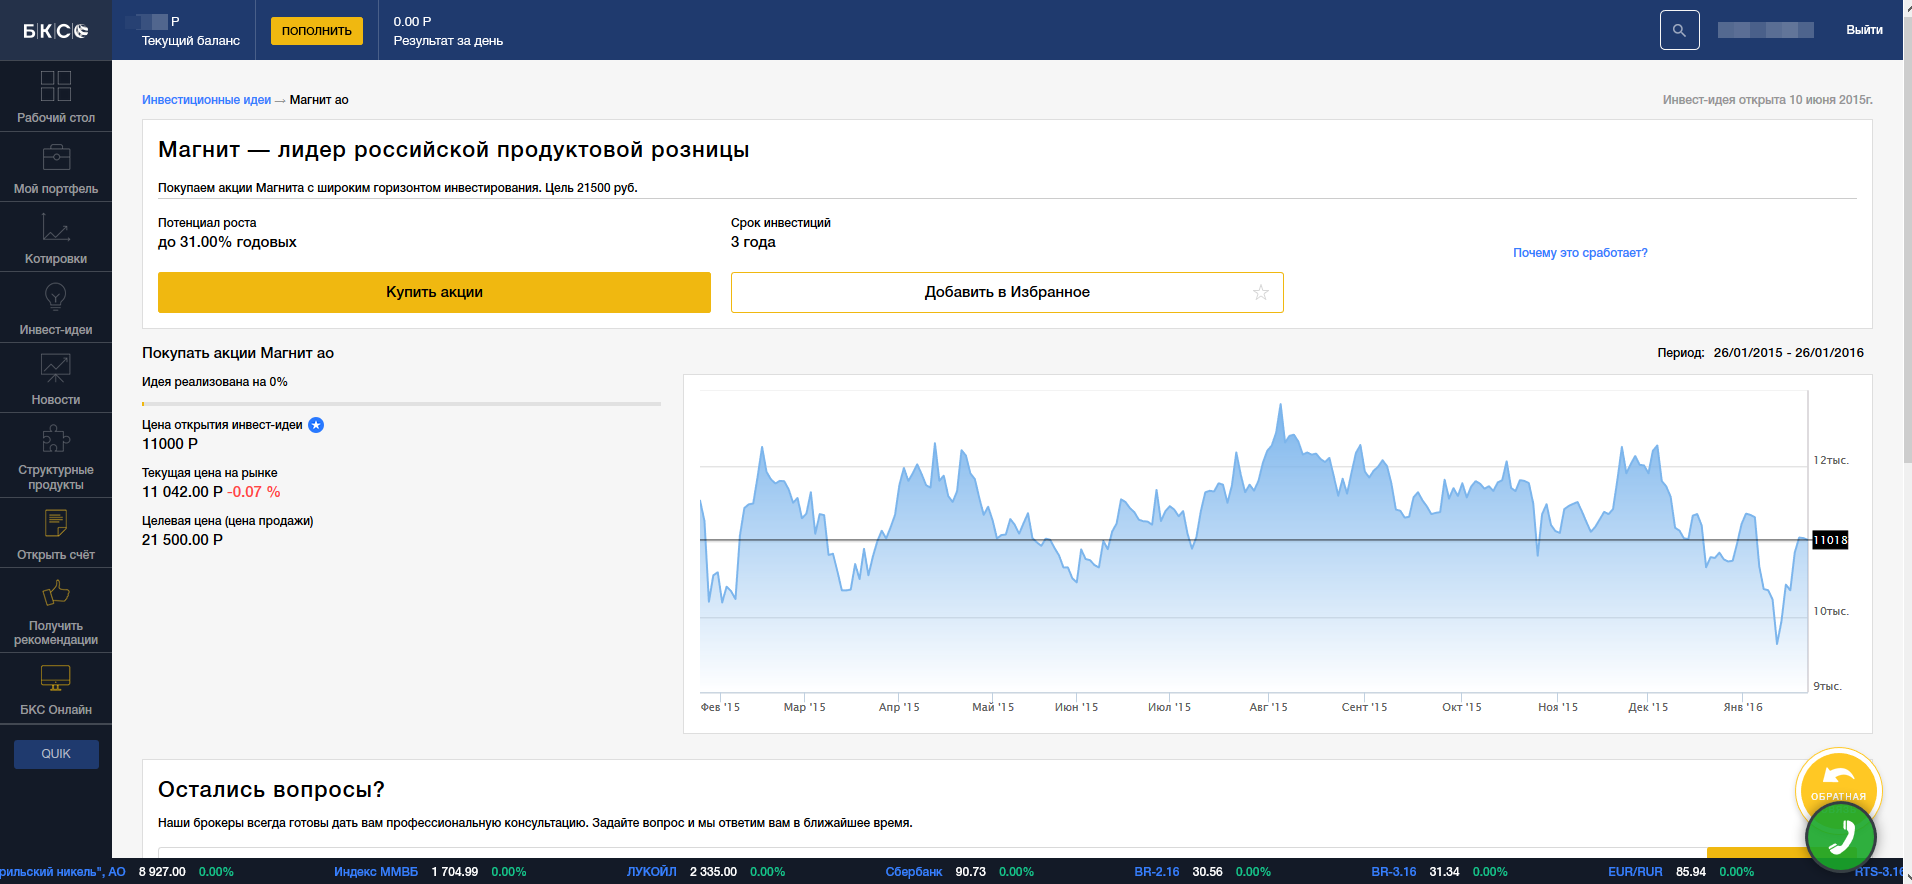Open Новости presentation icon
The height and width of the screenshot is (884, 1912).
pyautogui.click(x=56, y=368)
